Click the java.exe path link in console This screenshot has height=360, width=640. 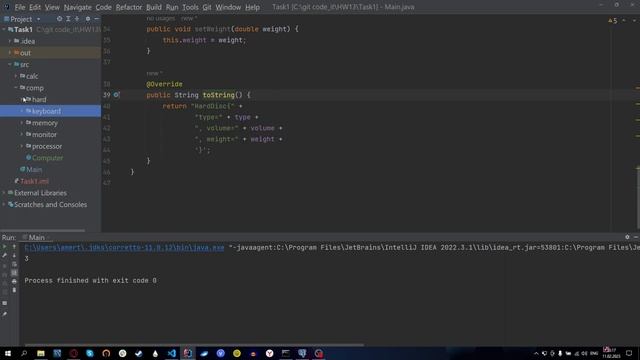click(x=124, y=248)
